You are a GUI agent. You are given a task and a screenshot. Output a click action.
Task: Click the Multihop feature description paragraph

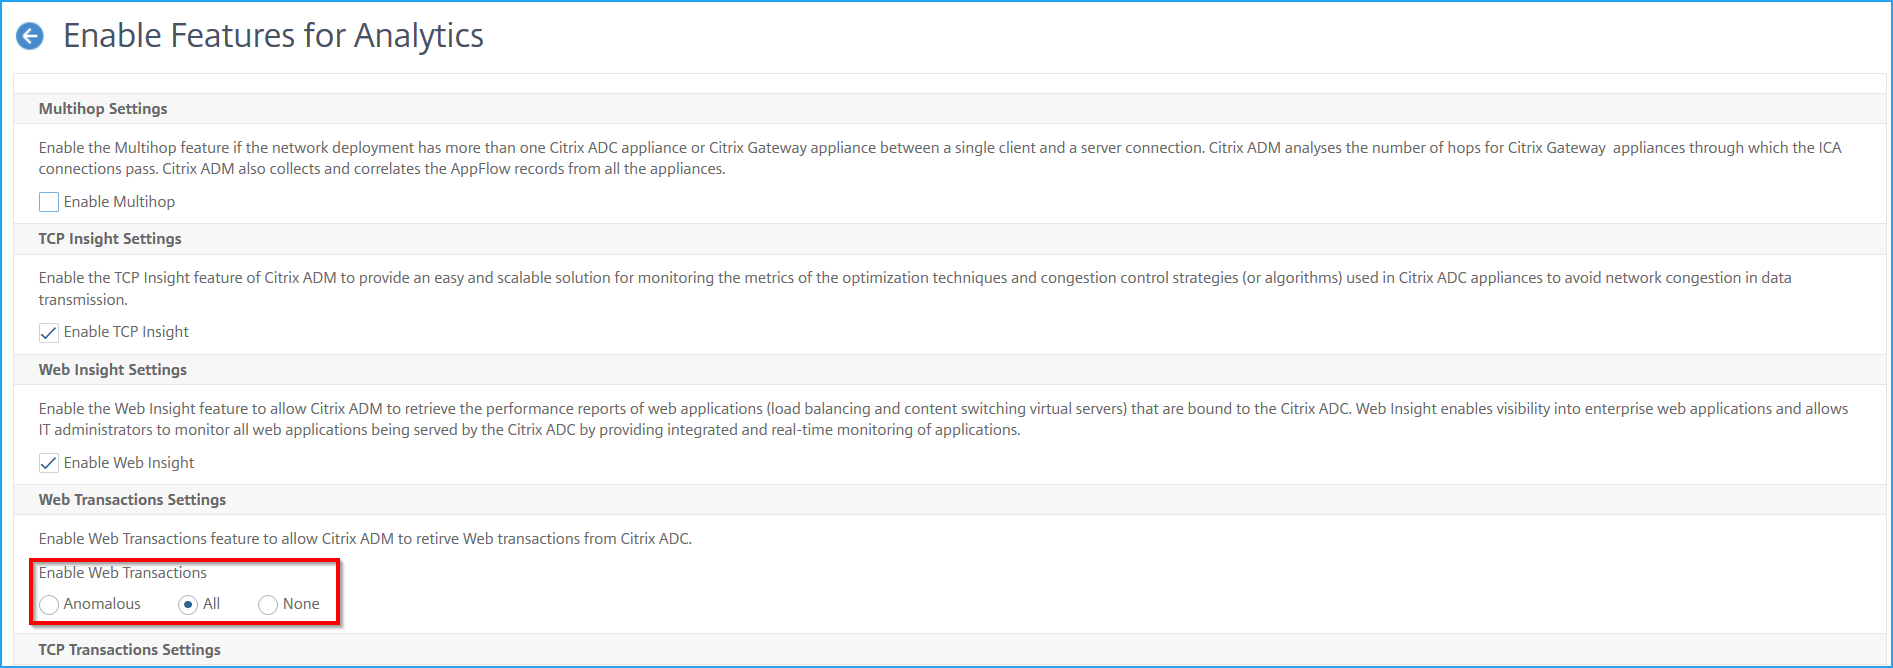940,158
